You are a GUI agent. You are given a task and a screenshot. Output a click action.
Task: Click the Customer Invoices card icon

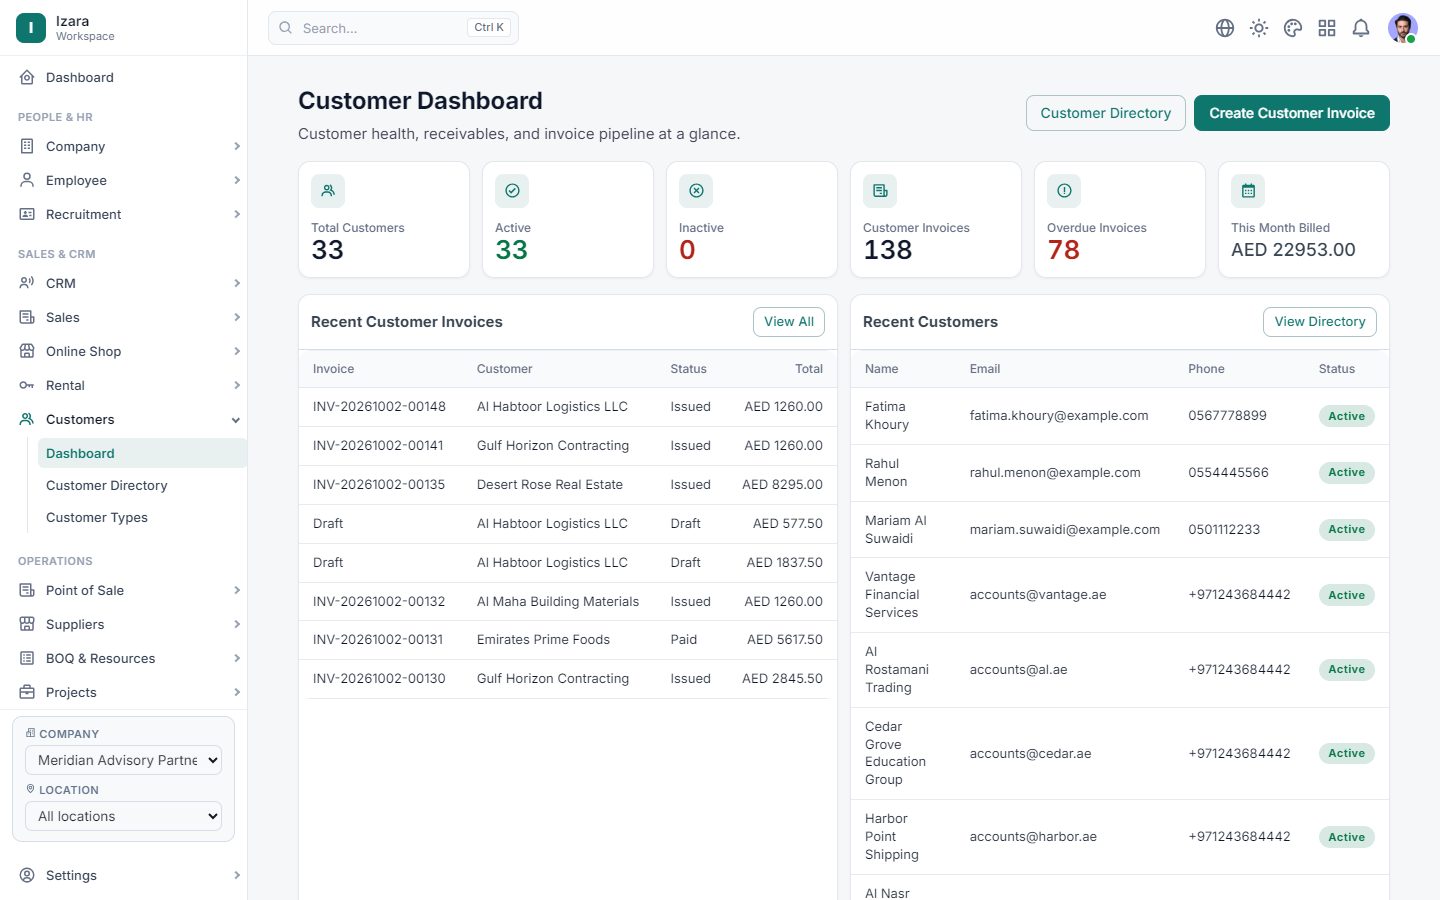pyautogui.click(x=880, y=191)
